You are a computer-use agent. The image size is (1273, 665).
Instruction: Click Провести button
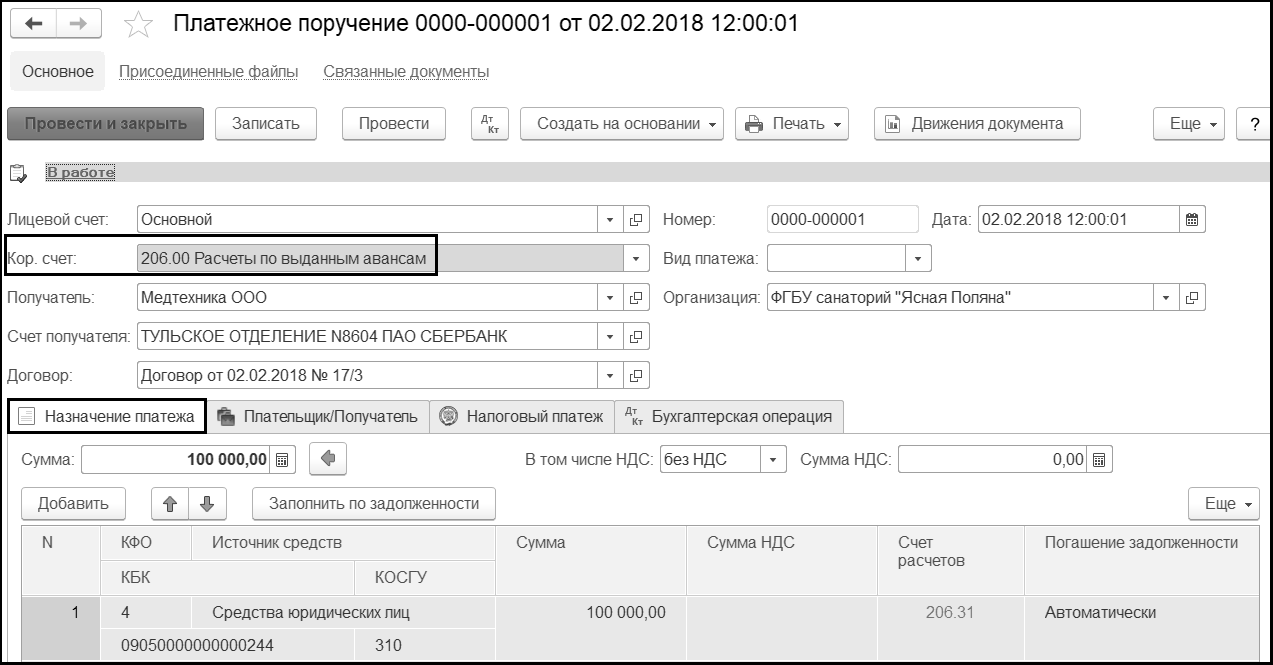394,124
